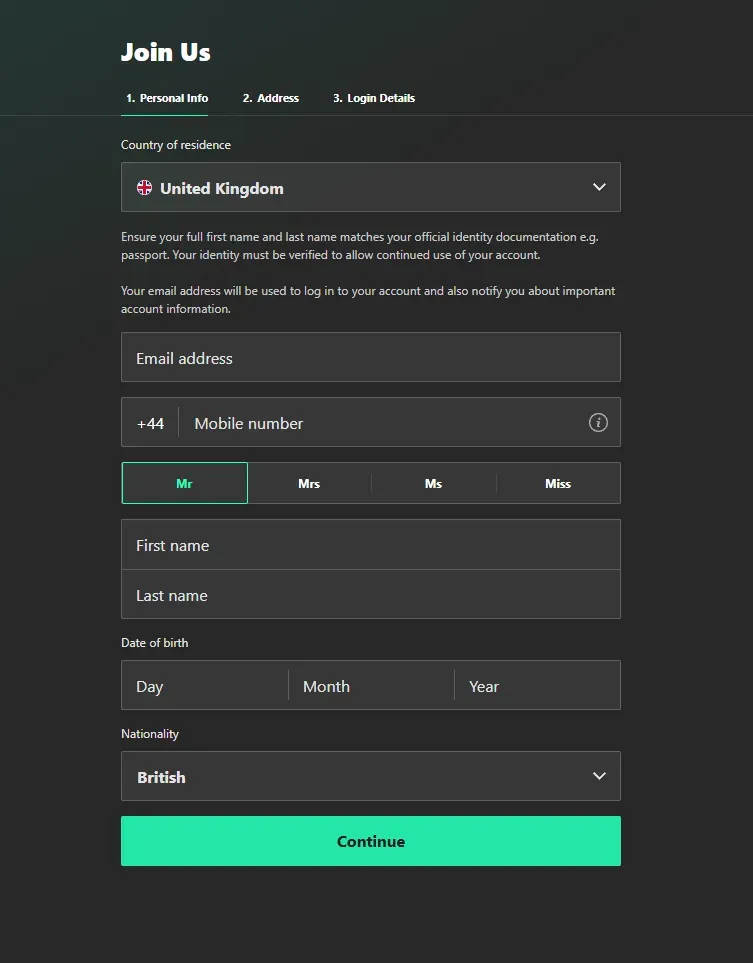Viewport: 753px width, 963px height.
Task: Focus the Email address field
Action: 370,358
